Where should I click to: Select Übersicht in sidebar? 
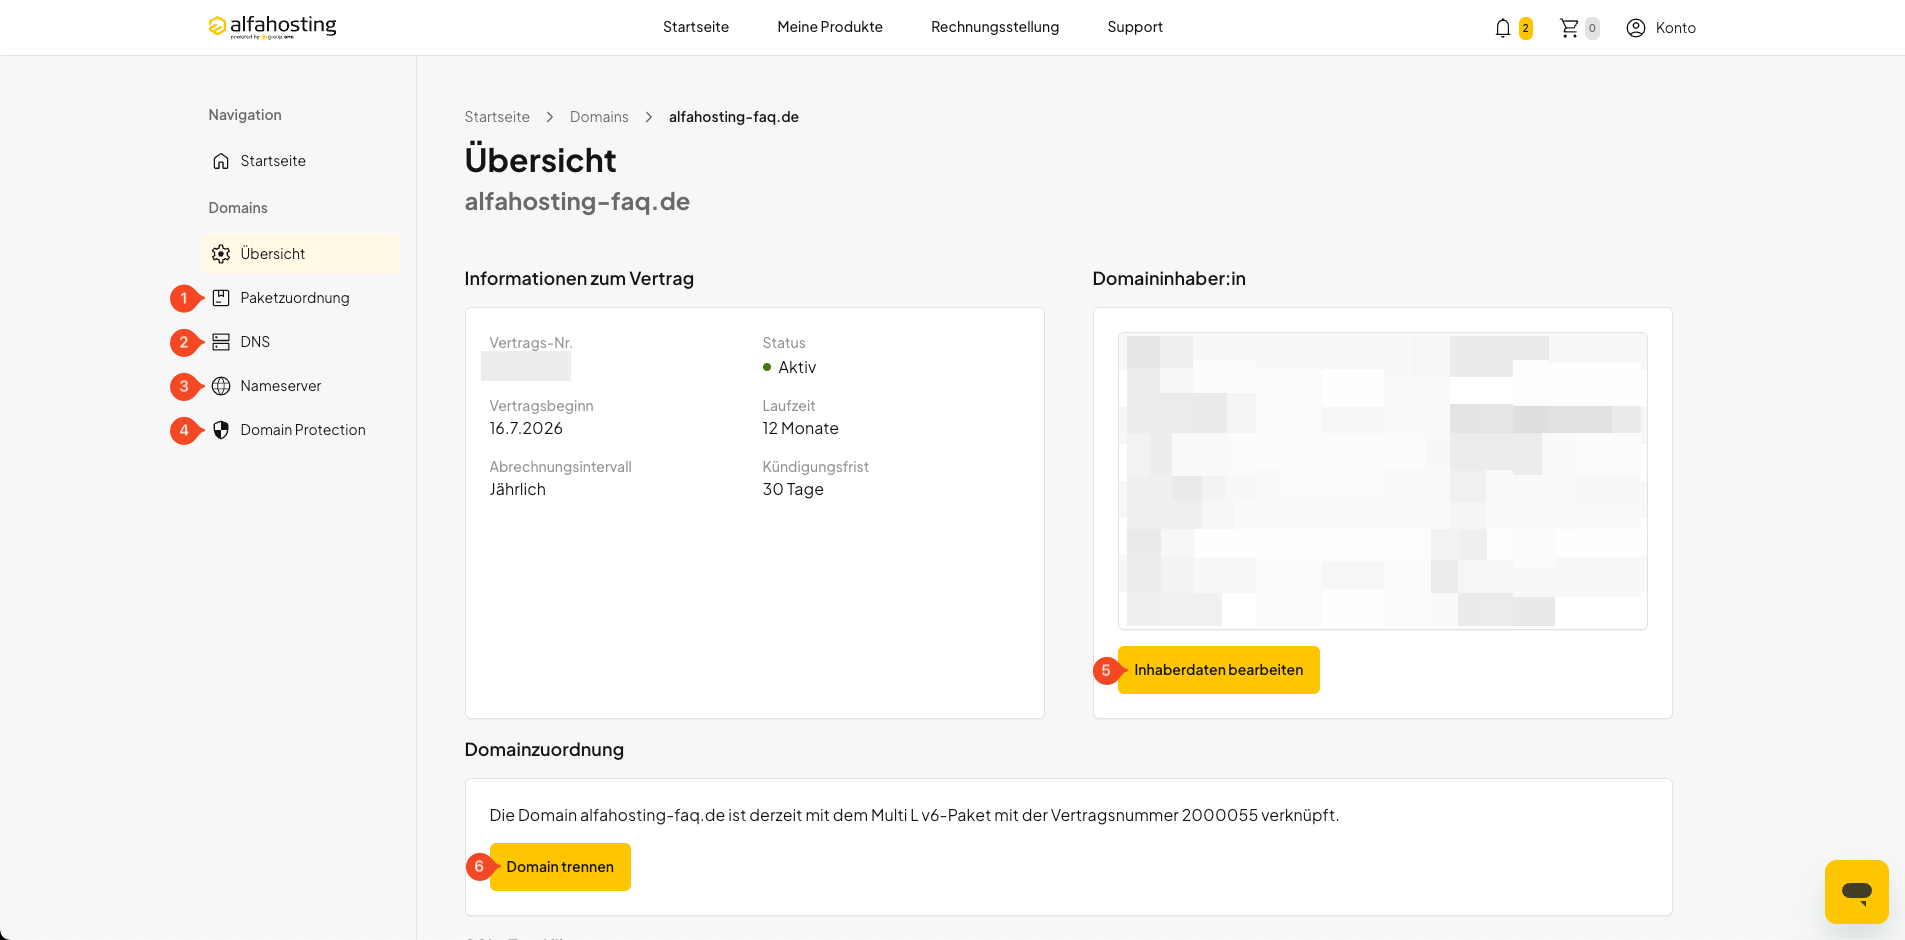coord(300,254)
